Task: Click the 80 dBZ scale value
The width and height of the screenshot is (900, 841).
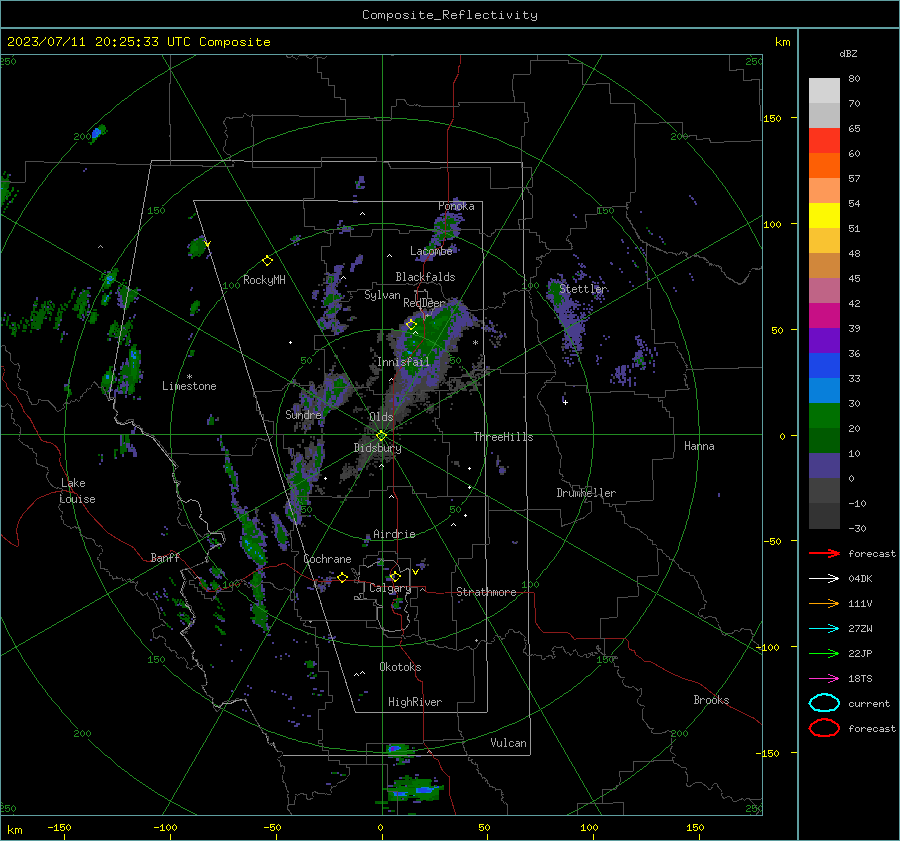Action: pos(854,79)
